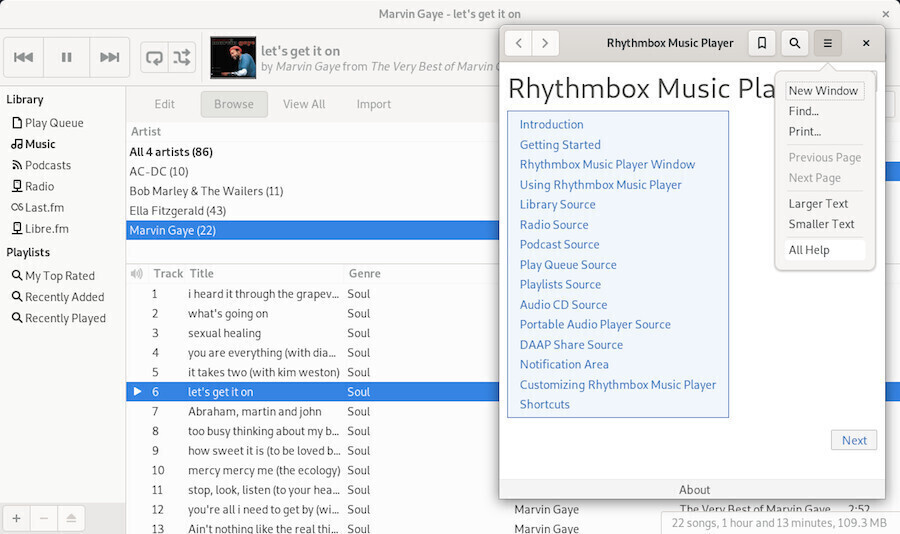The image size is (900, 534).
Task: Select New Window menu item
Action: [x=824, y=91]
